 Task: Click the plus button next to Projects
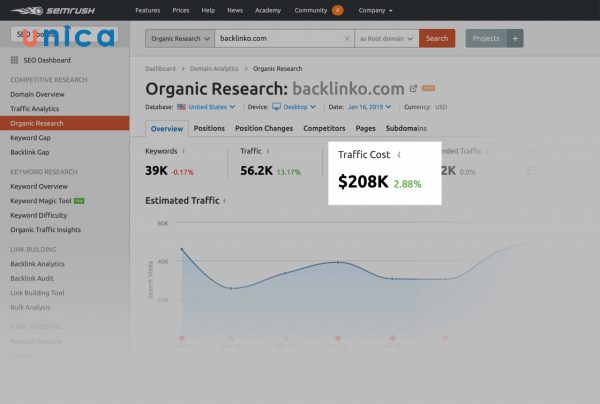click(x=515, y=39)
